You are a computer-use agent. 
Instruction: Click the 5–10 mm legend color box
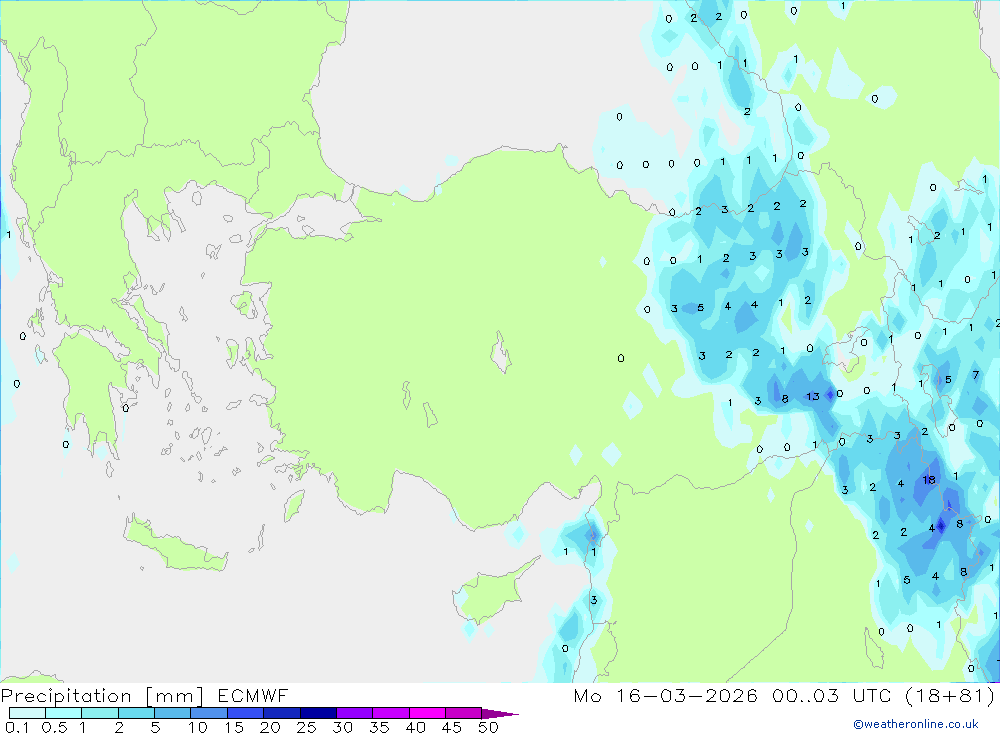(x=173, y=713)
